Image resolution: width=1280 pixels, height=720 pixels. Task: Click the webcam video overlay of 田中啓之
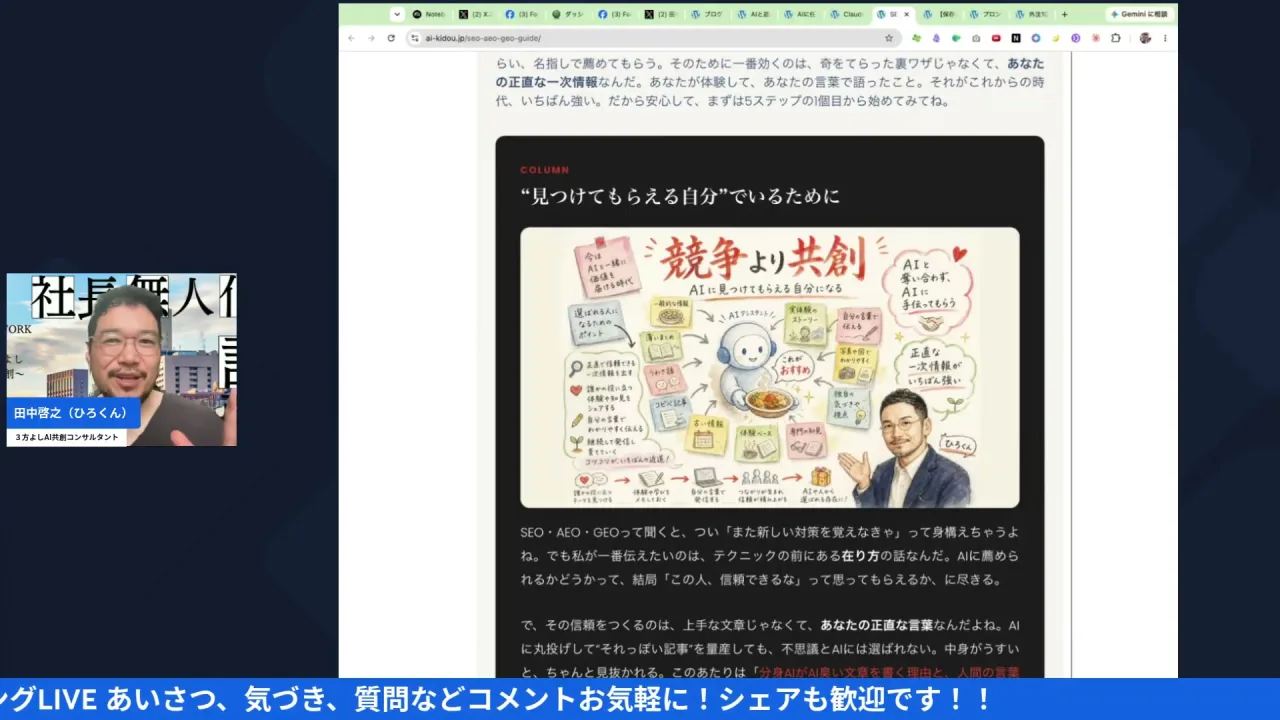(122, 359)
